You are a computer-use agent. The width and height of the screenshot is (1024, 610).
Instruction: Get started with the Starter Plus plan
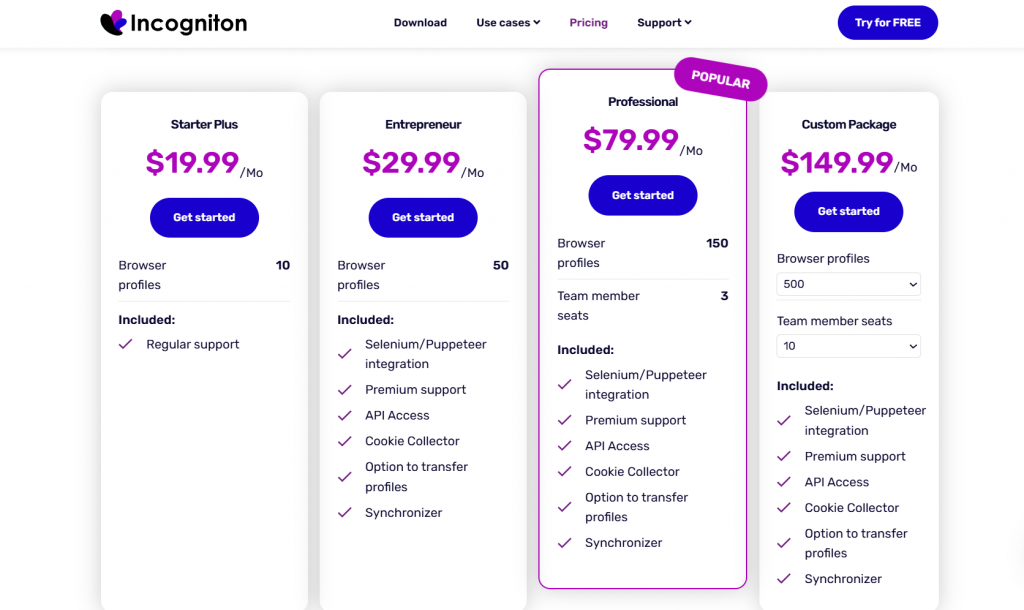(x=204, y=217)
